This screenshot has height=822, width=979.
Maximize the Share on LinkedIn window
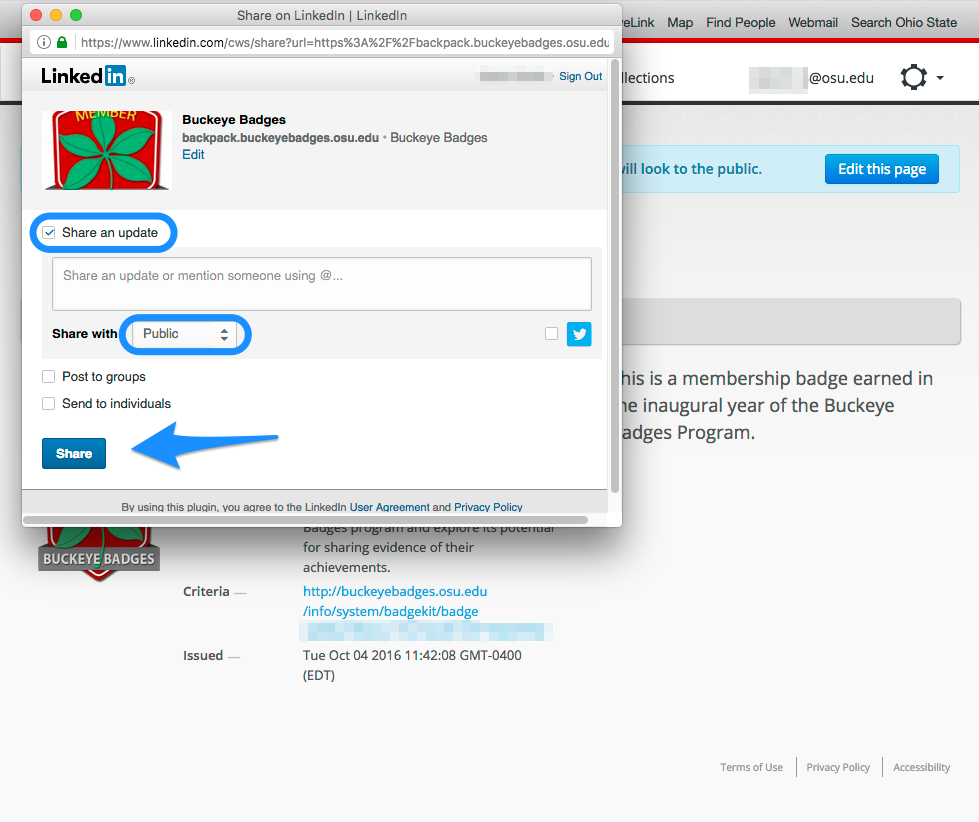76,15
